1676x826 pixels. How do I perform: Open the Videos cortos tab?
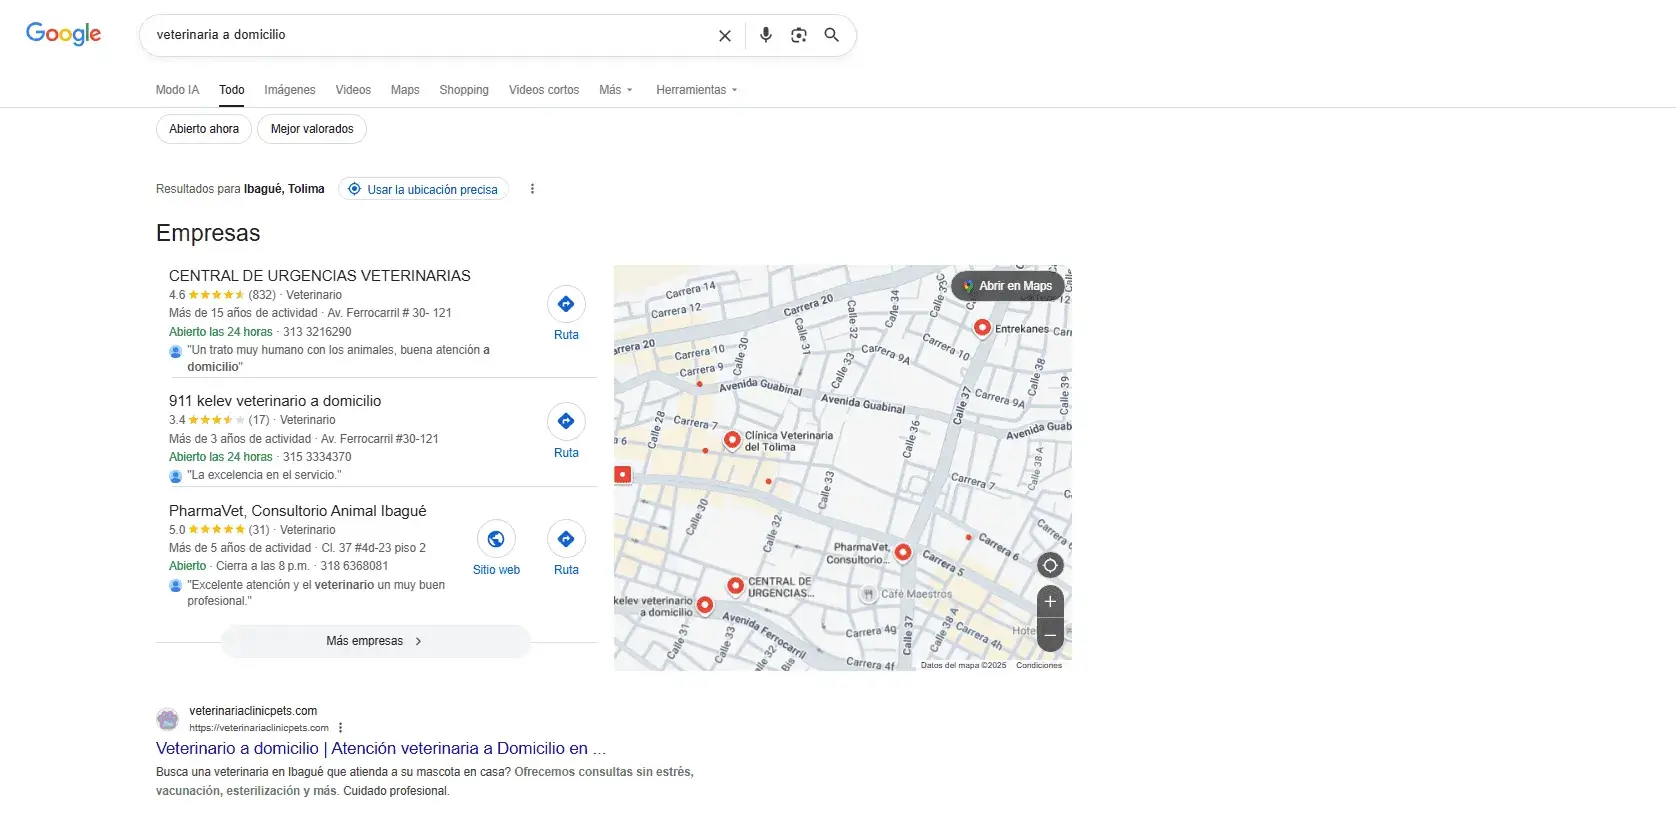click(x=544, y=90)
